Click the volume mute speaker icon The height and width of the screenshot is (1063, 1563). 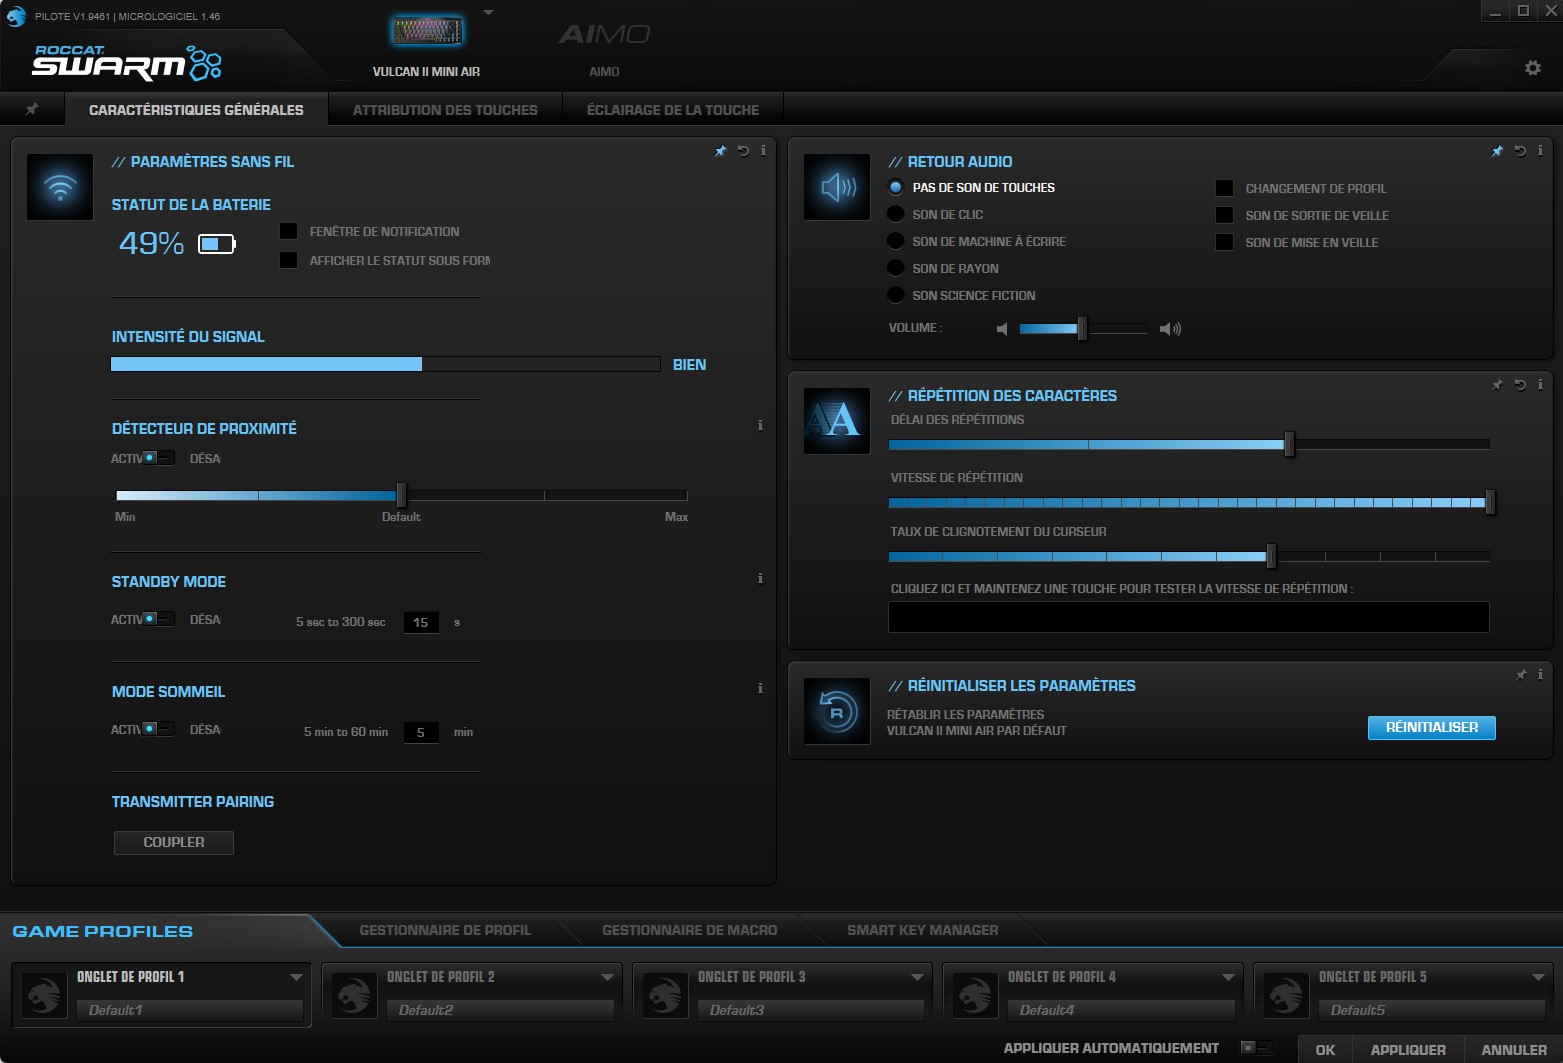coord(1002,329)
